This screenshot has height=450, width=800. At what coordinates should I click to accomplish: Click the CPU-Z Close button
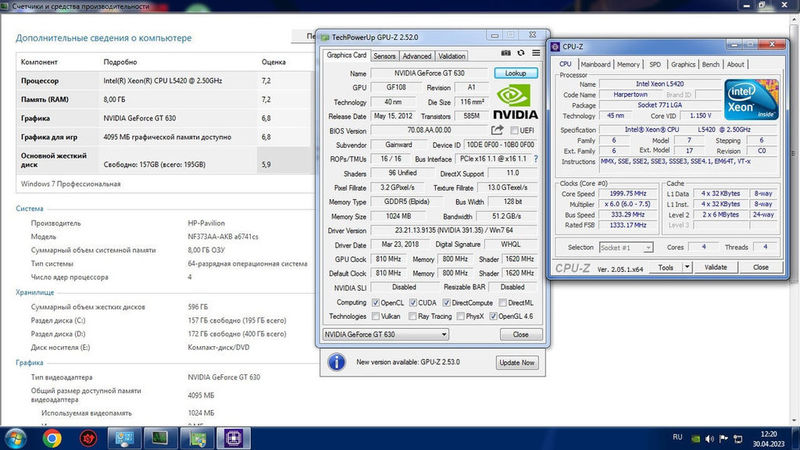[x=760, y=267]
